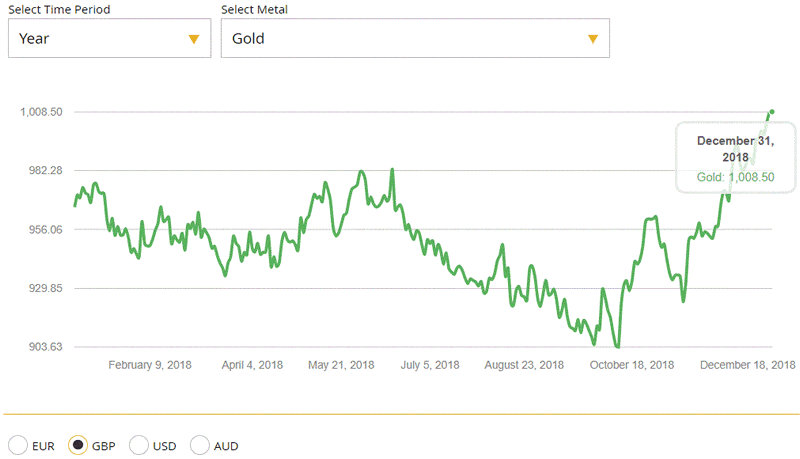The width and height of the screenshot is (800, 459).
Task: Click the 903.63 y-axis value
Action: tap(45, 347)
